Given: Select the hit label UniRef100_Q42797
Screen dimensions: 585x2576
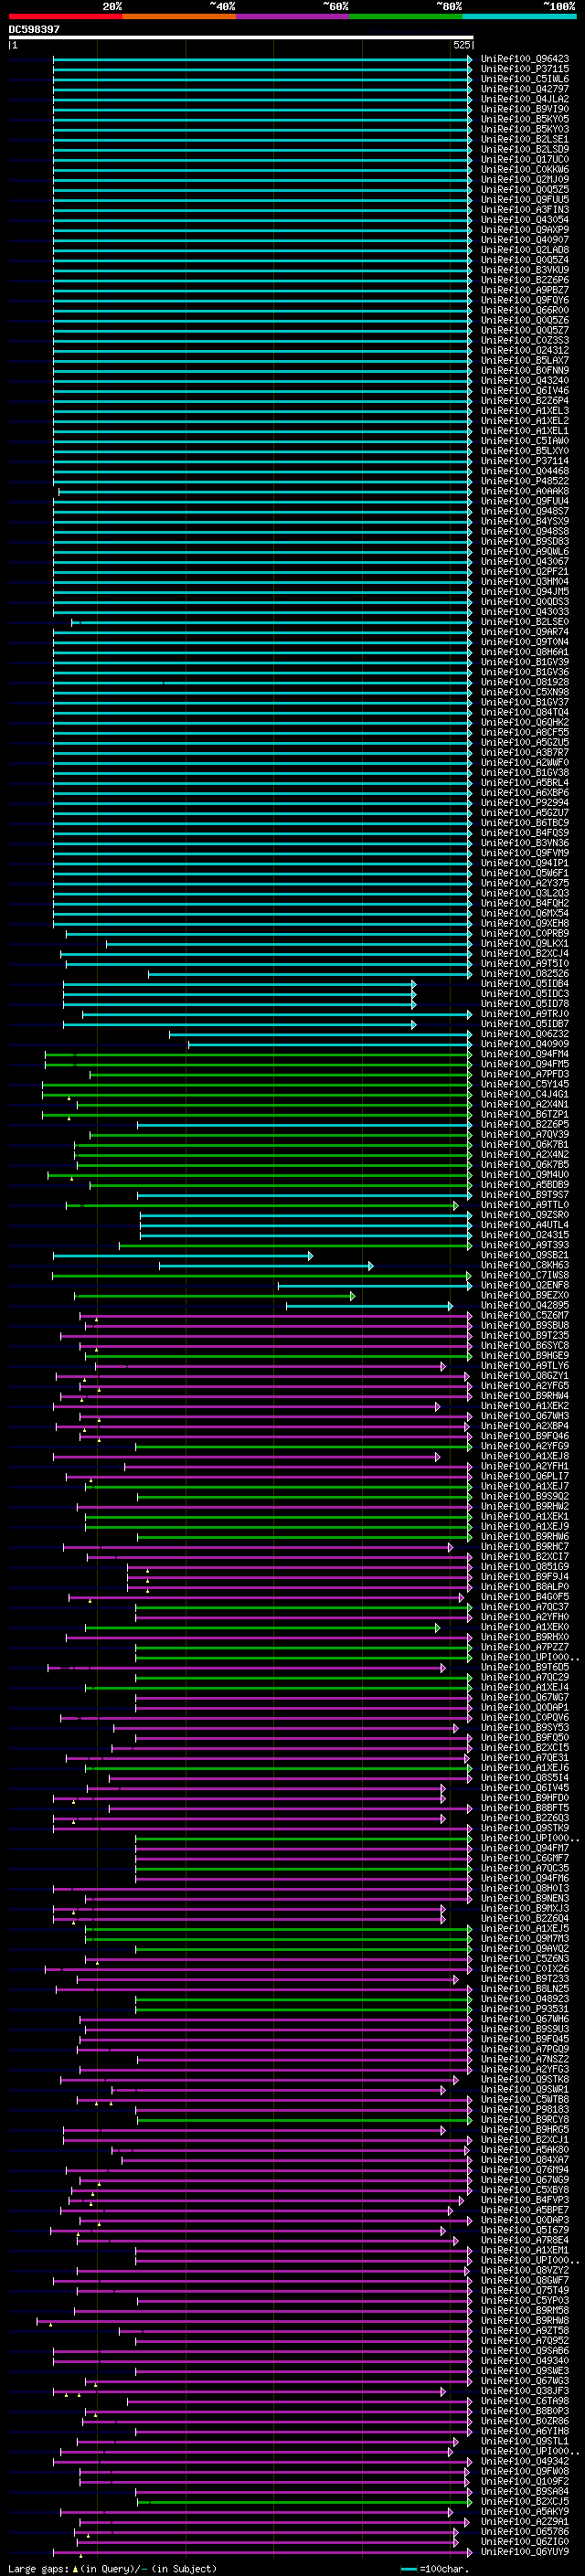Looking at the screenshot, I should (525, 89).
